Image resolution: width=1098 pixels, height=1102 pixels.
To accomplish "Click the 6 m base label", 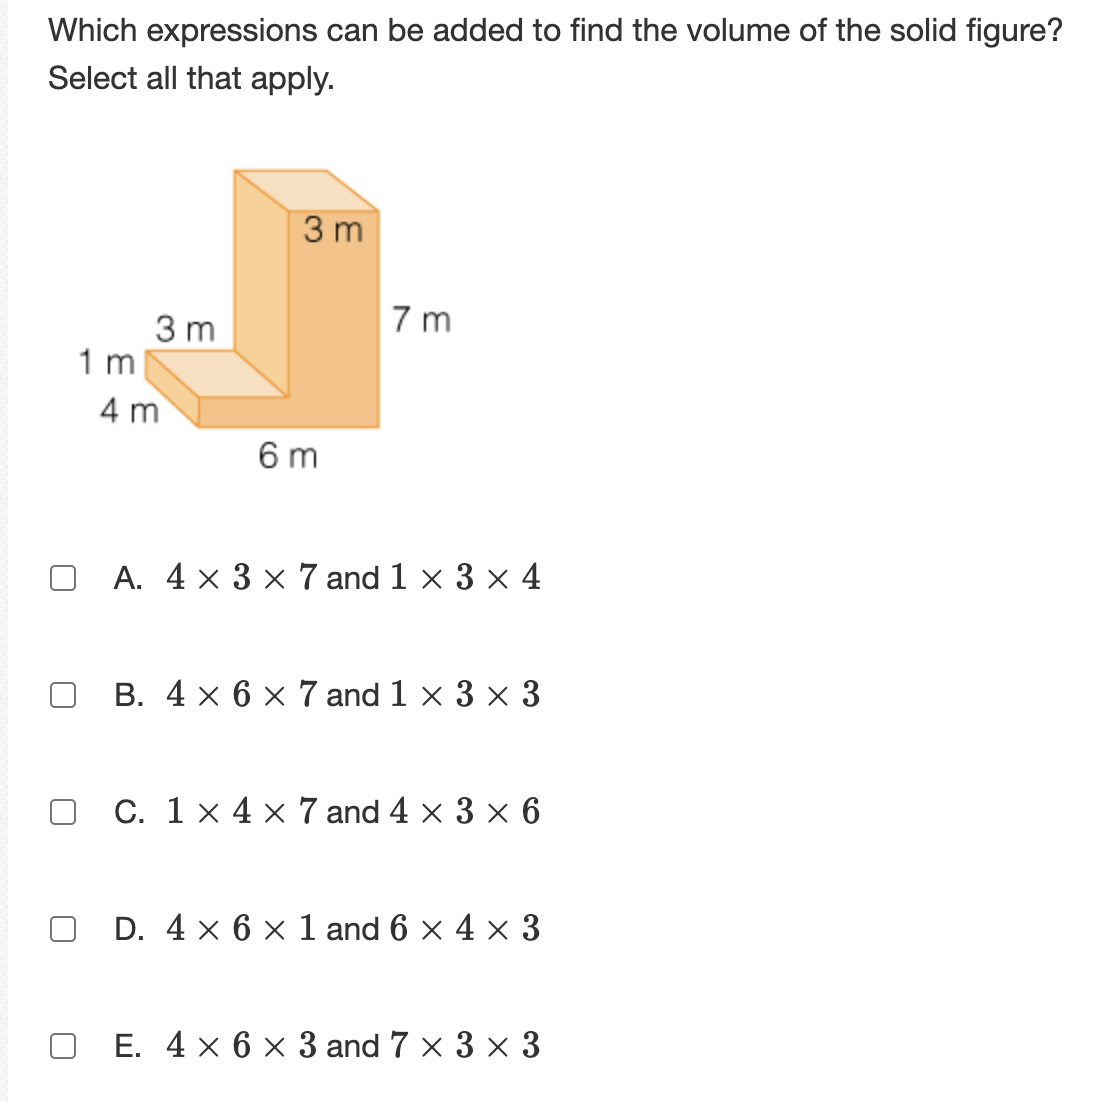I will (287, 456).
